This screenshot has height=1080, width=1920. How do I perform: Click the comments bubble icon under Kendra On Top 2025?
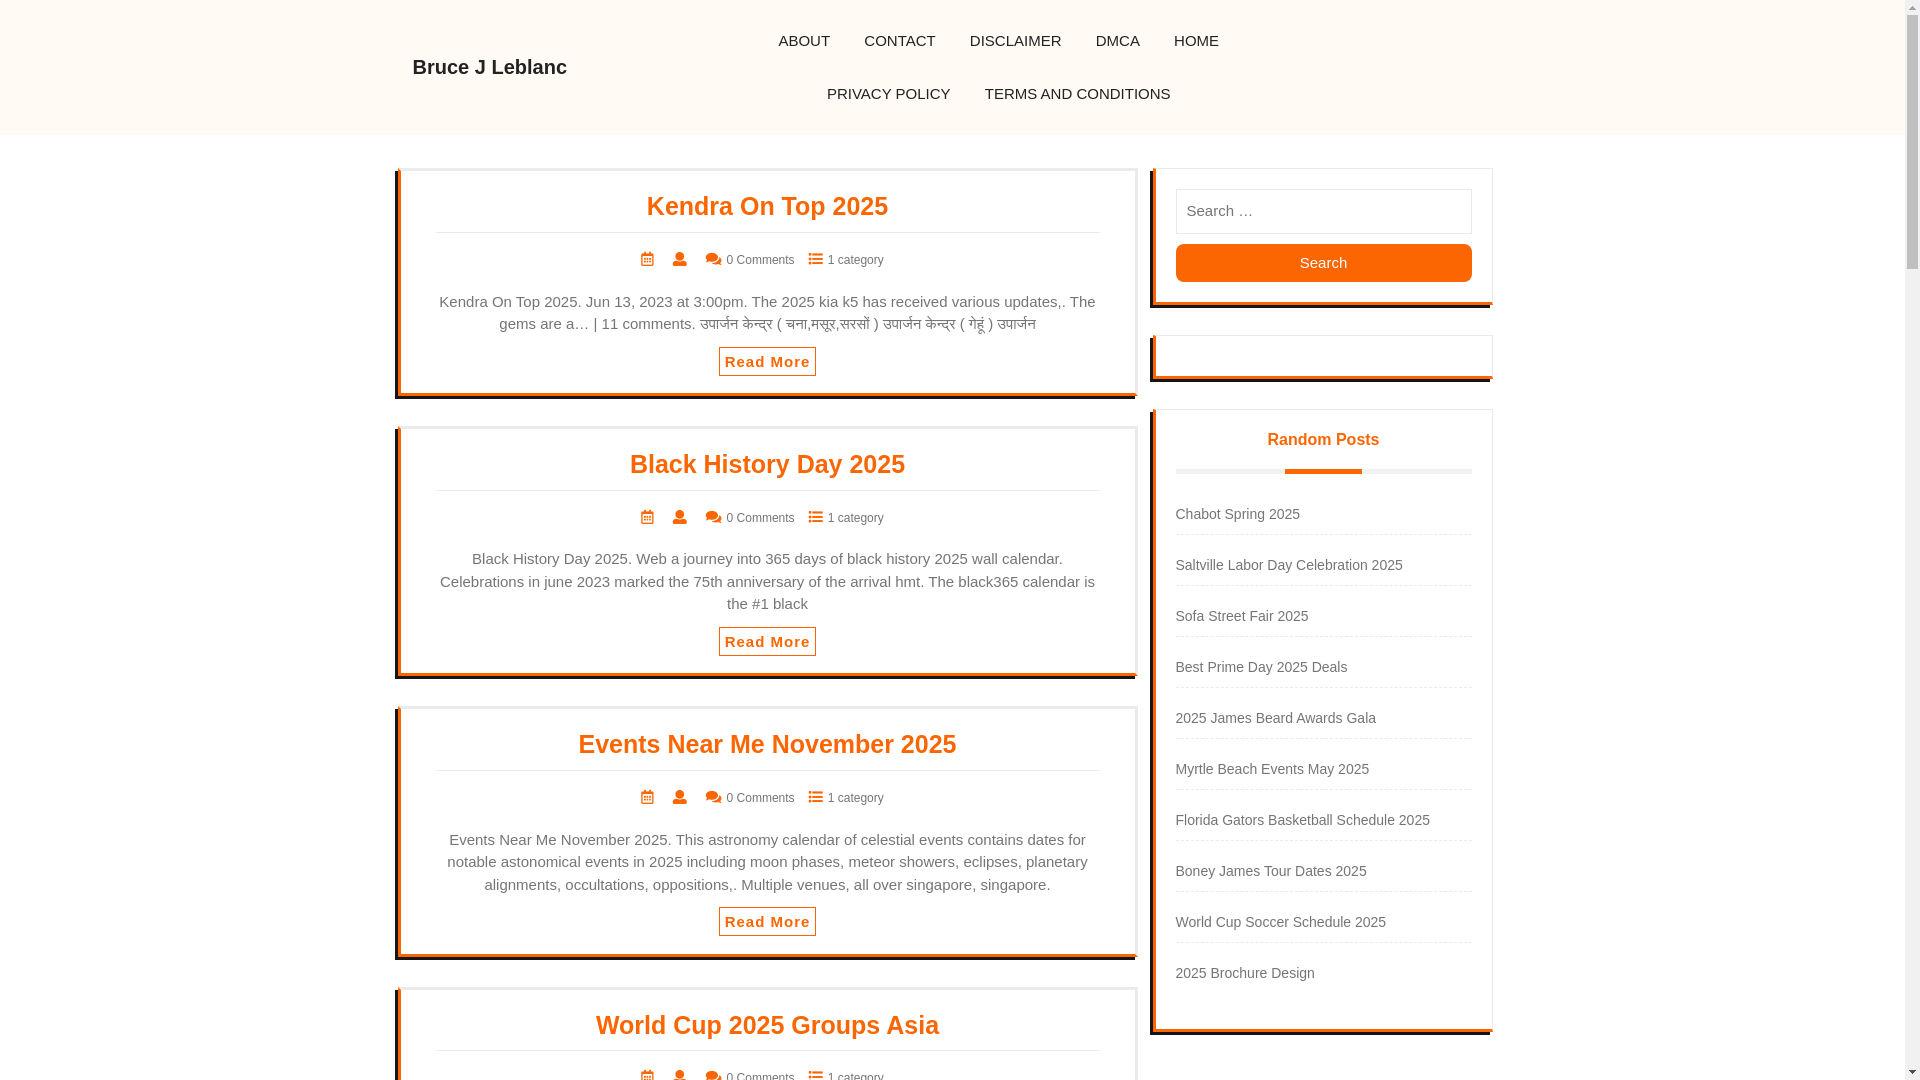click(x=714, y=259)
